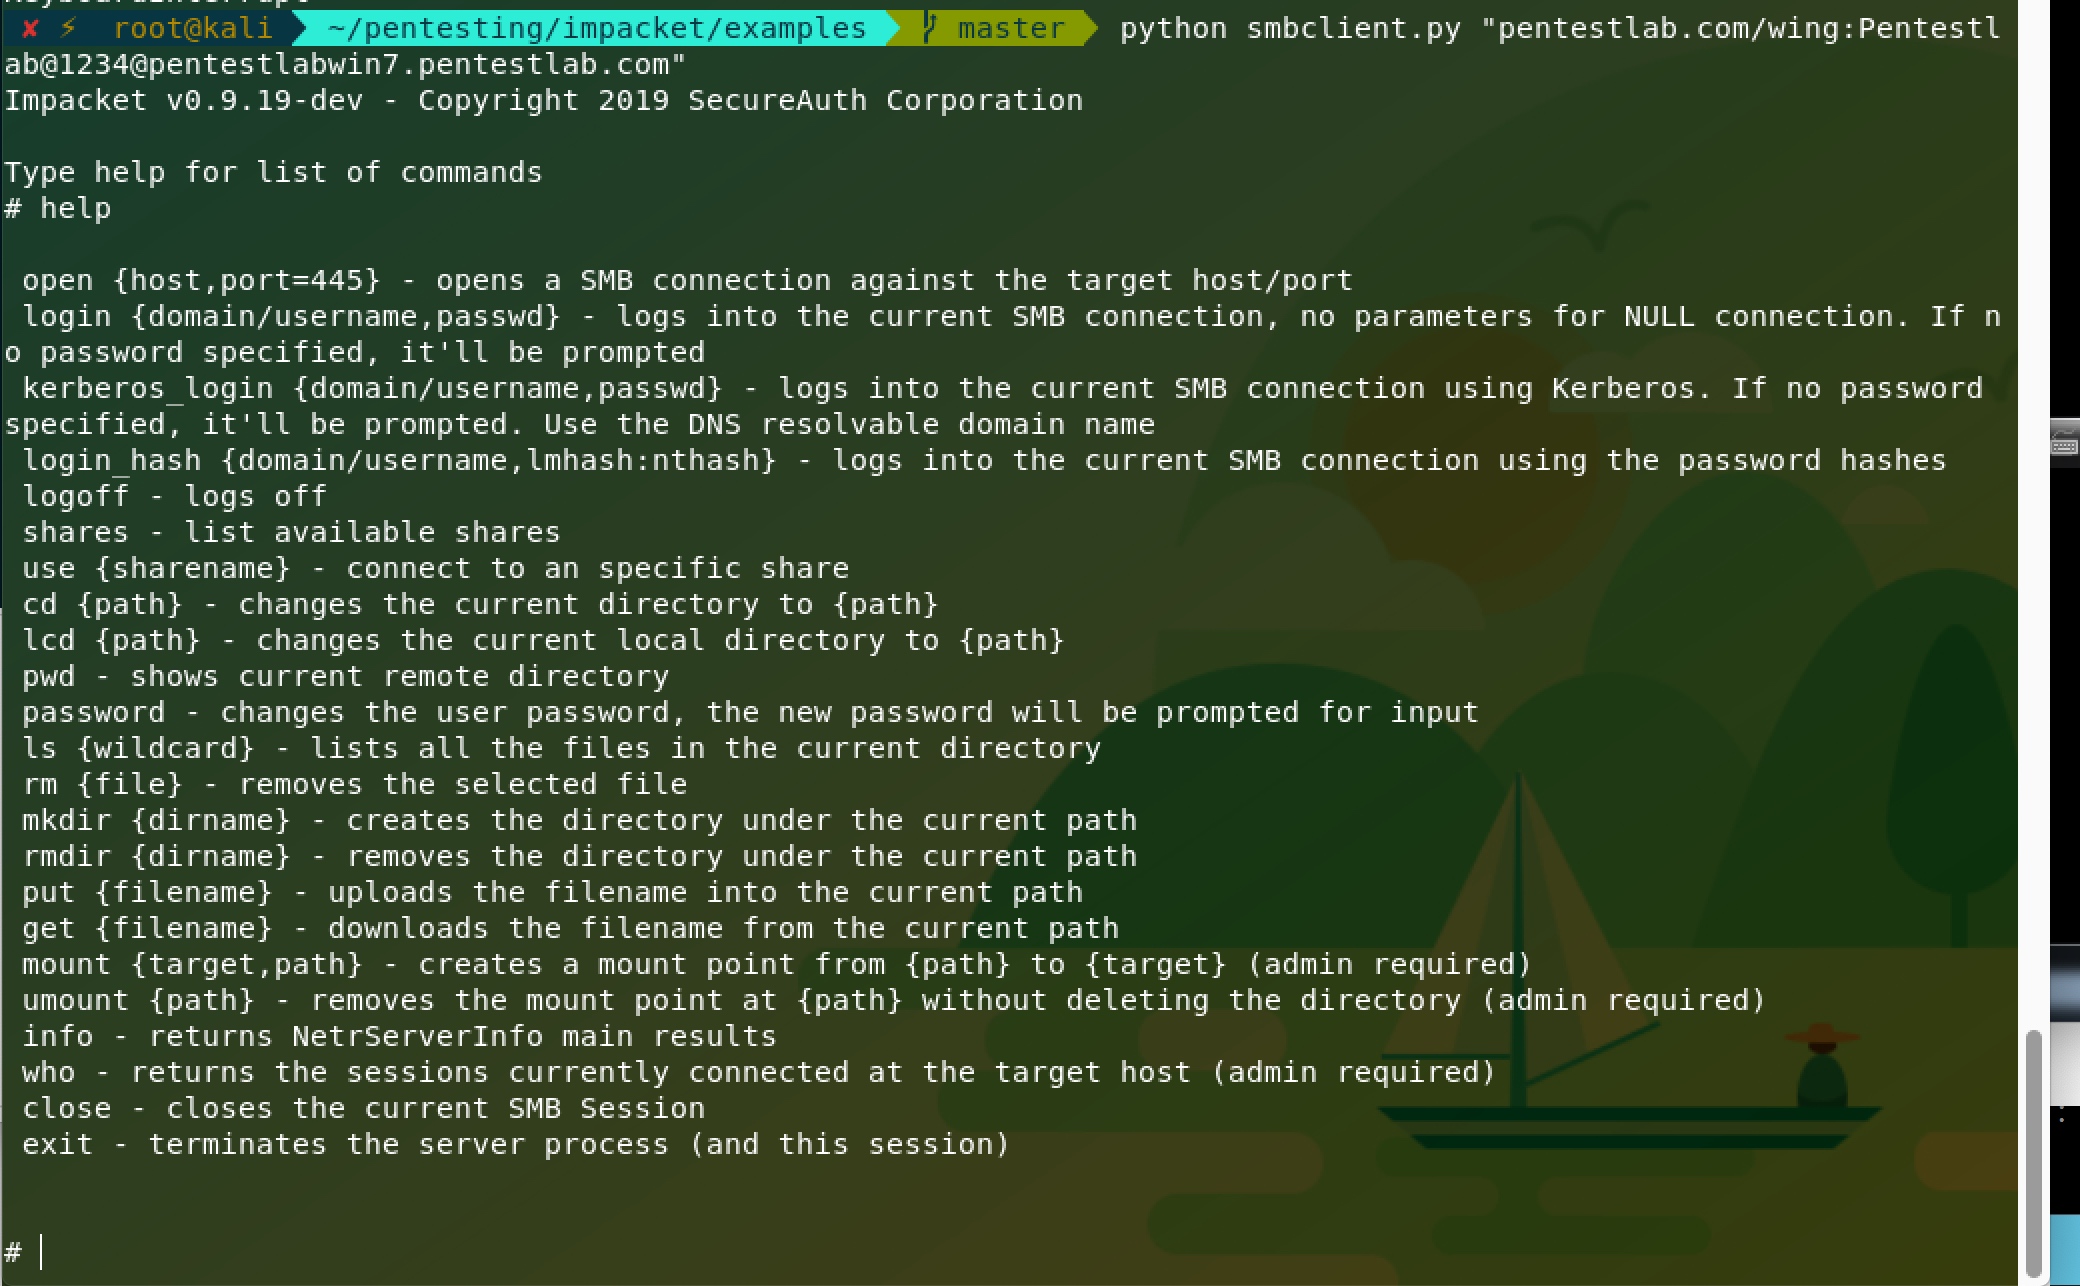Click the Impacket v0.9.19-dev version line

[x=543, y=100]
